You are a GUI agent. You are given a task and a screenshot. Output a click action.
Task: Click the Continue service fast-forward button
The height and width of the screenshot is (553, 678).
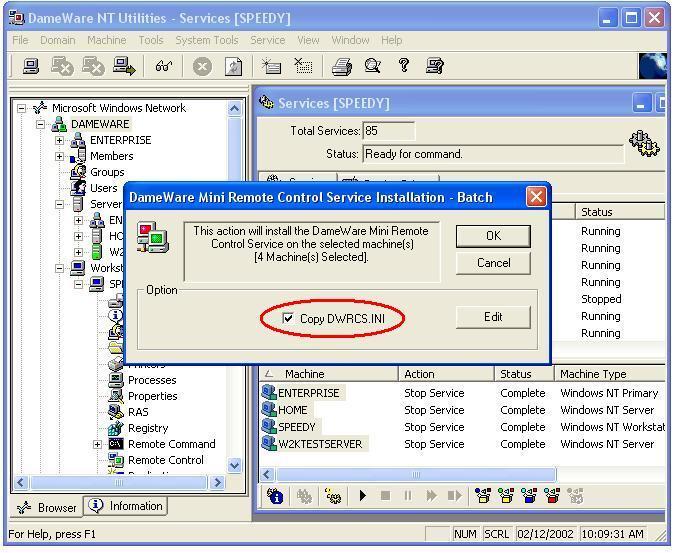(x=431, y=495)
